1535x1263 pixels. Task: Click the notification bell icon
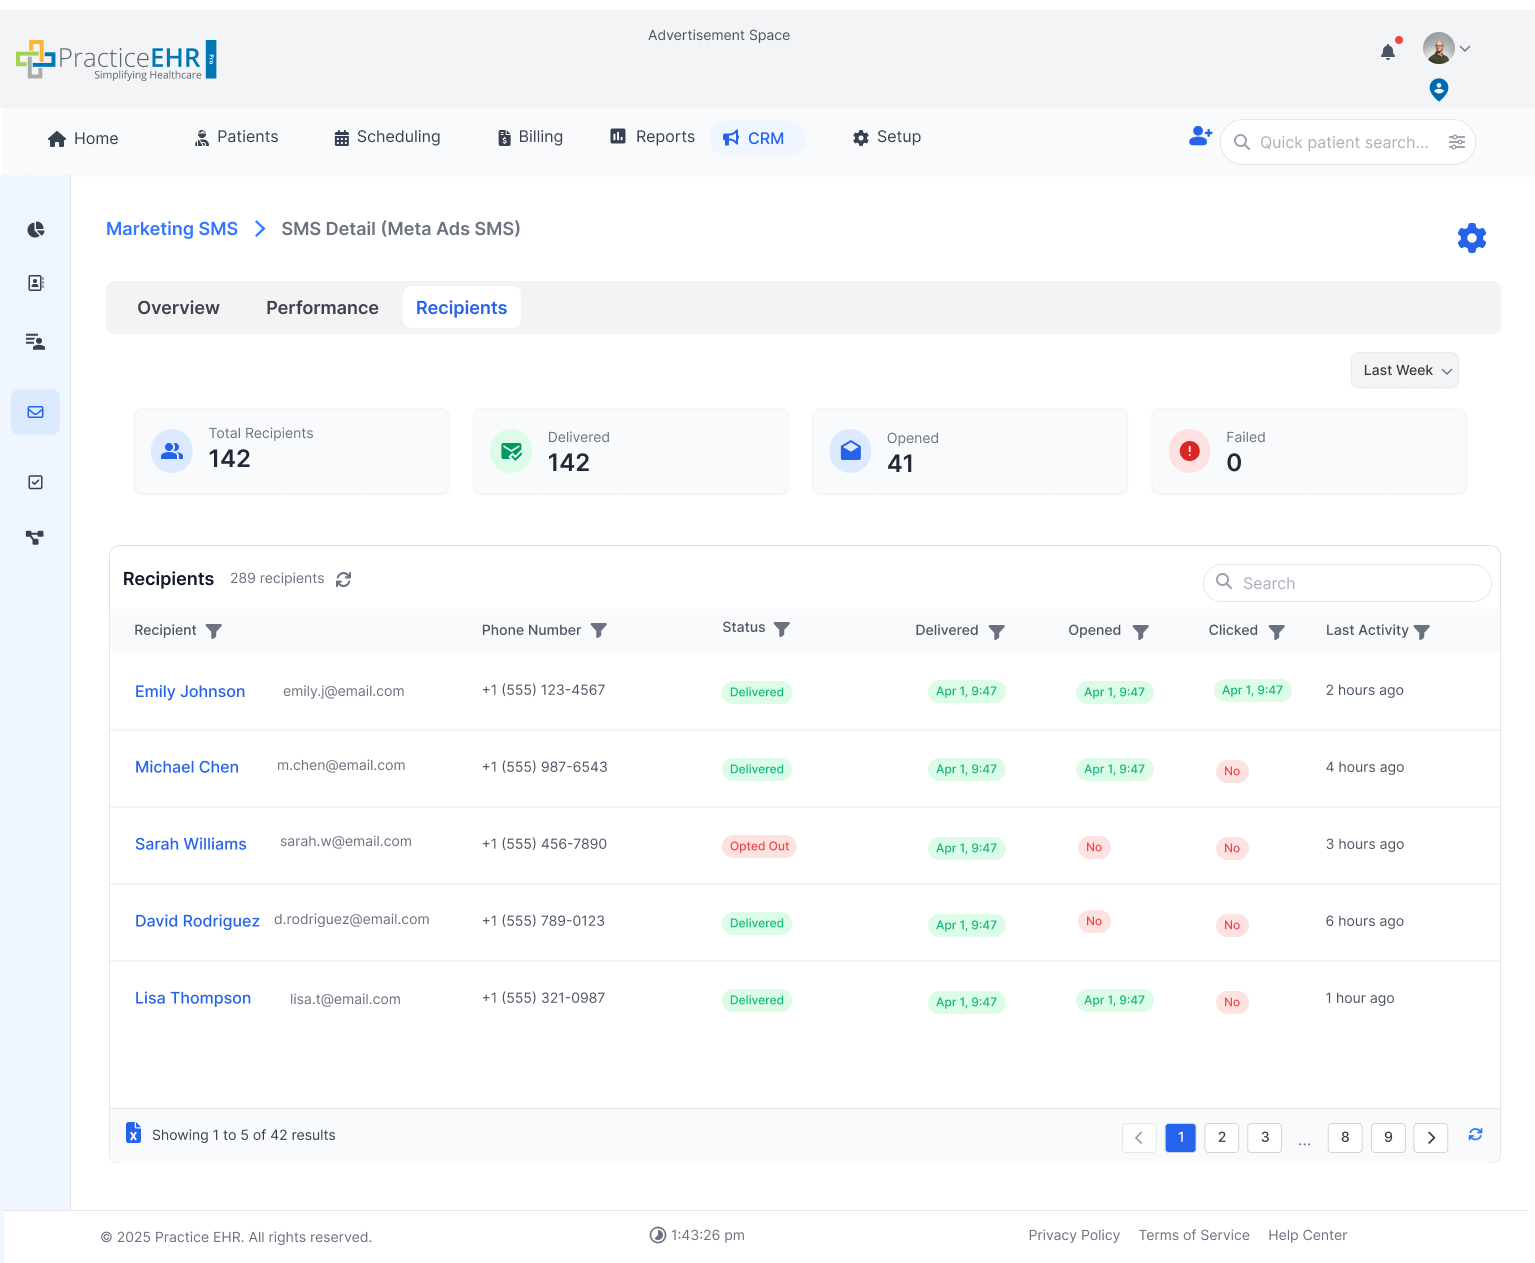coord(1388,52)
